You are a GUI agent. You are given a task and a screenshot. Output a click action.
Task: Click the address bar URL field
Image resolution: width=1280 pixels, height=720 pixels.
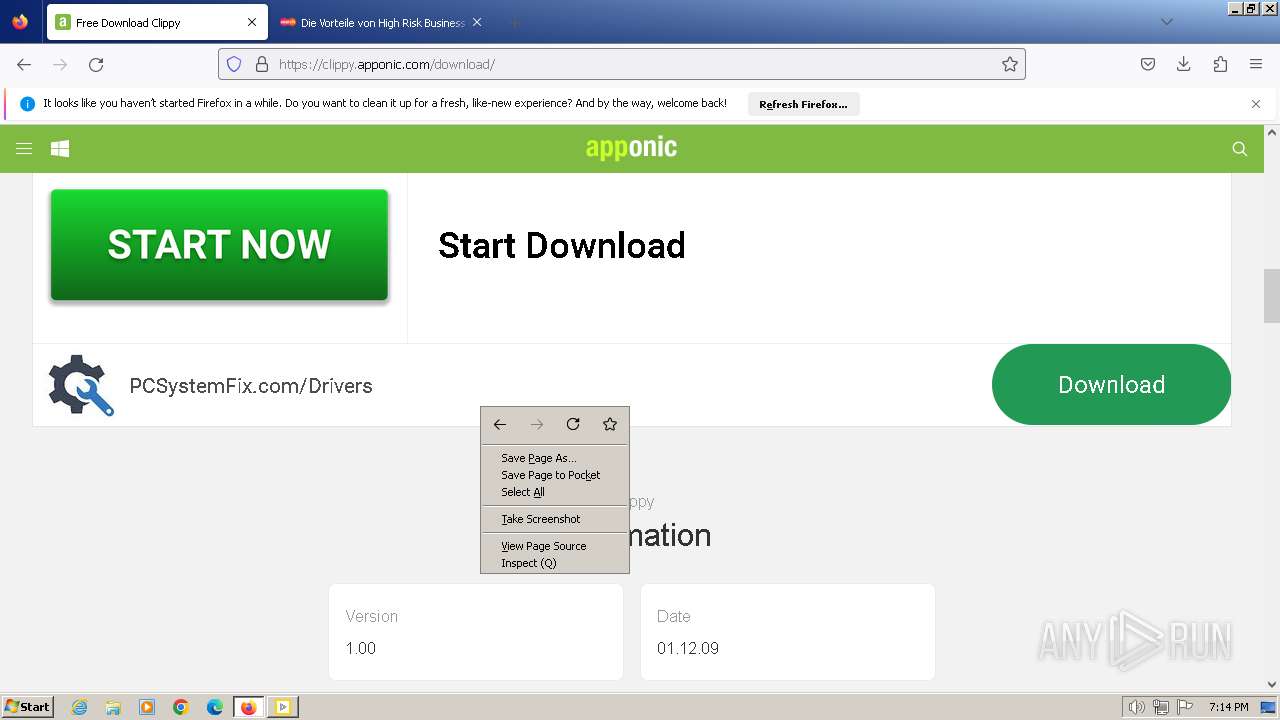click(x=622, y=64)
